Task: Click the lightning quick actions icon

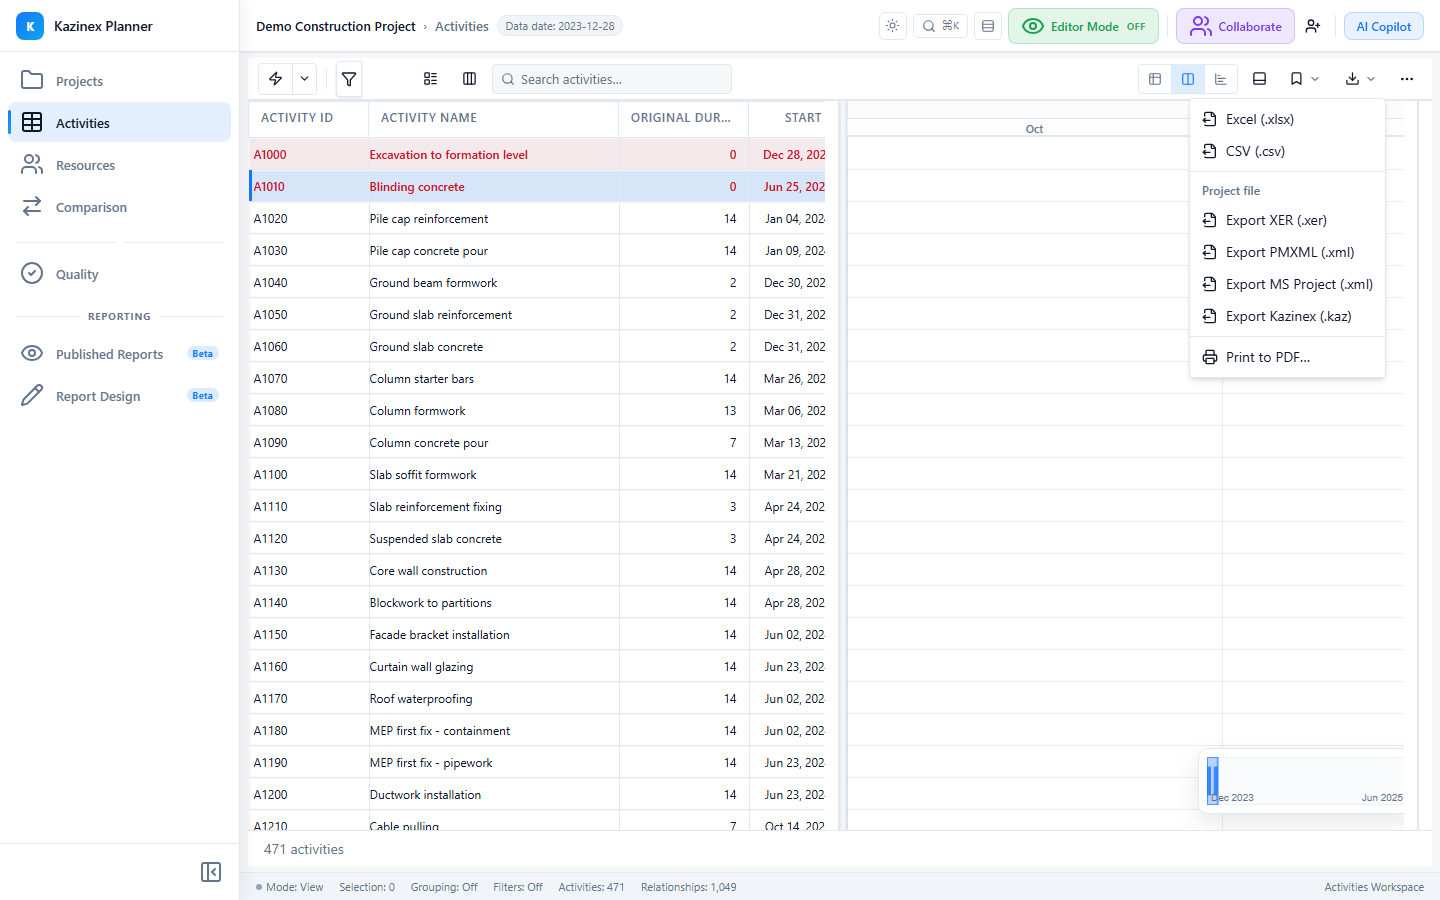Action: coord(275,79)
